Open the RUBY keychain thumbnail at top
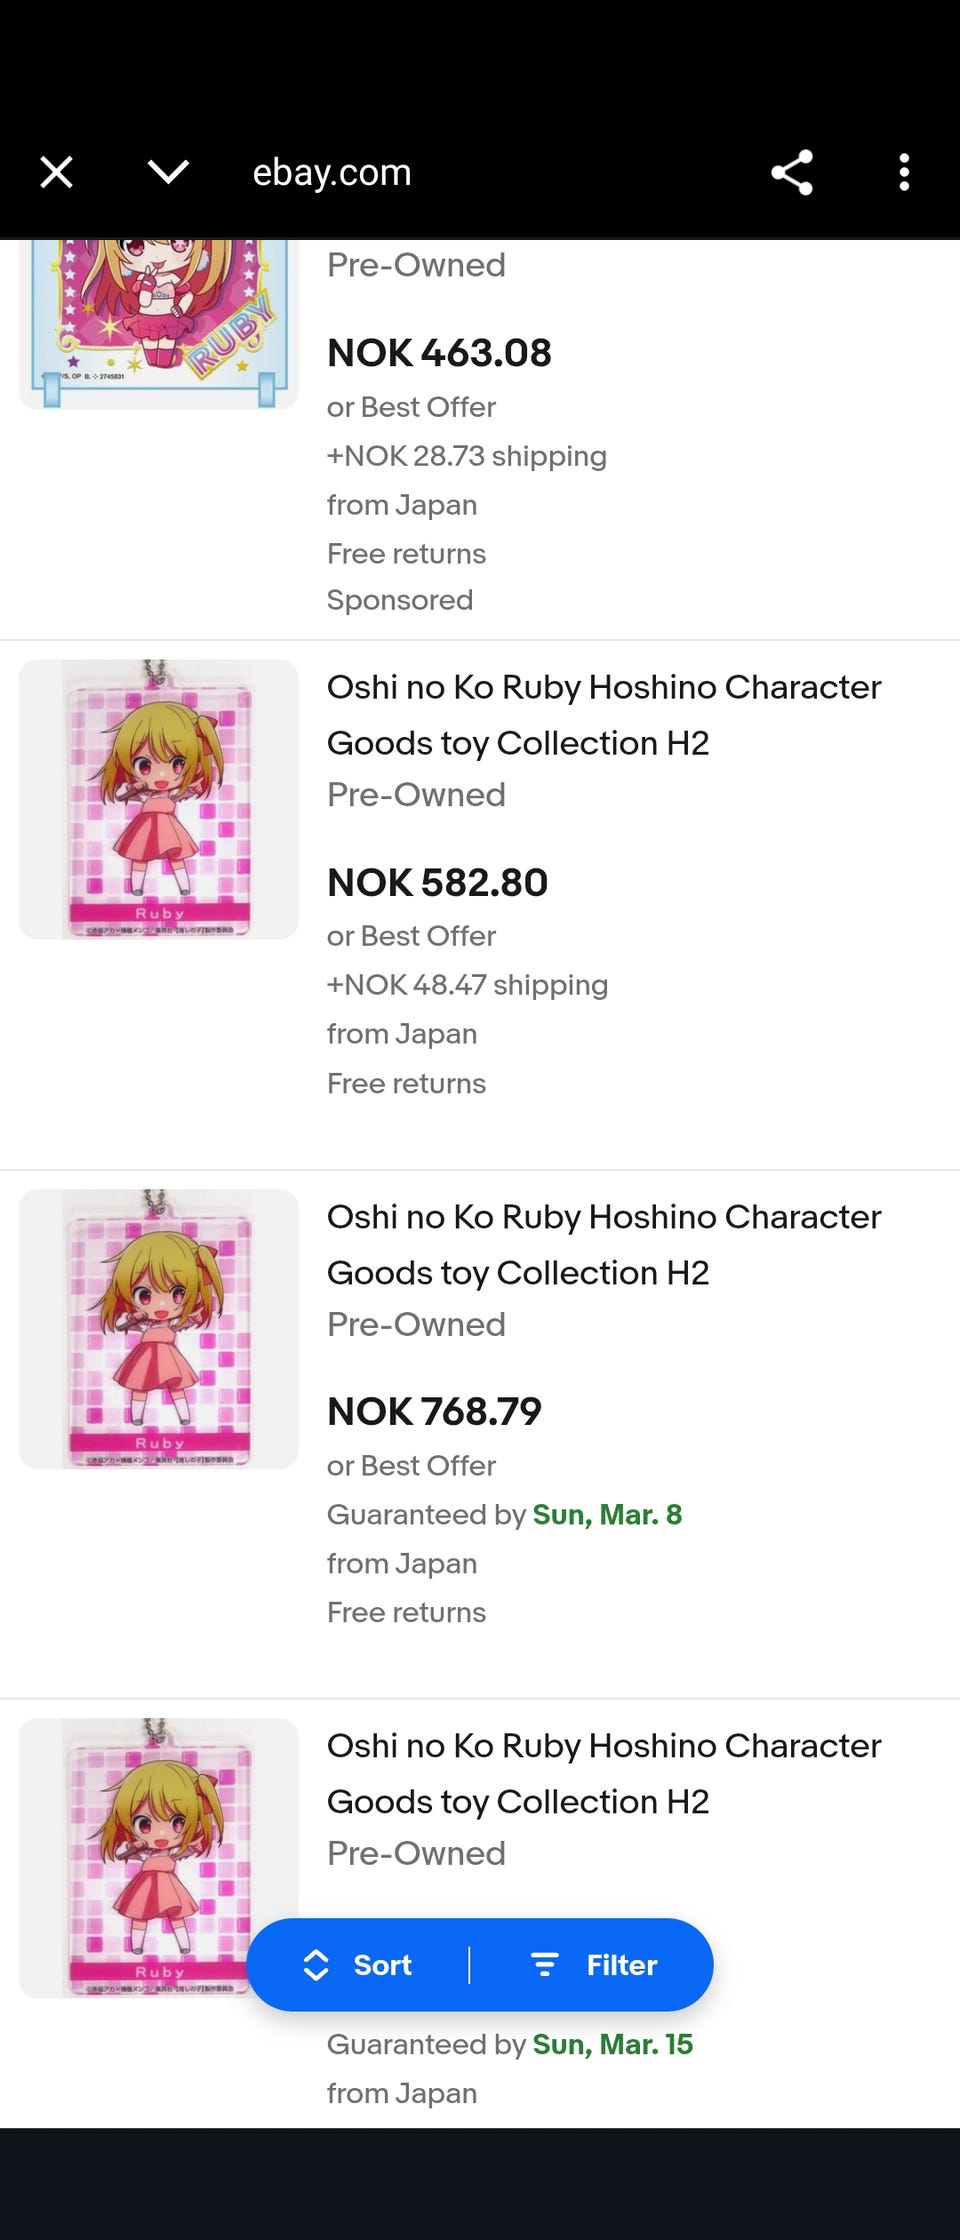 tap(158, 322)
